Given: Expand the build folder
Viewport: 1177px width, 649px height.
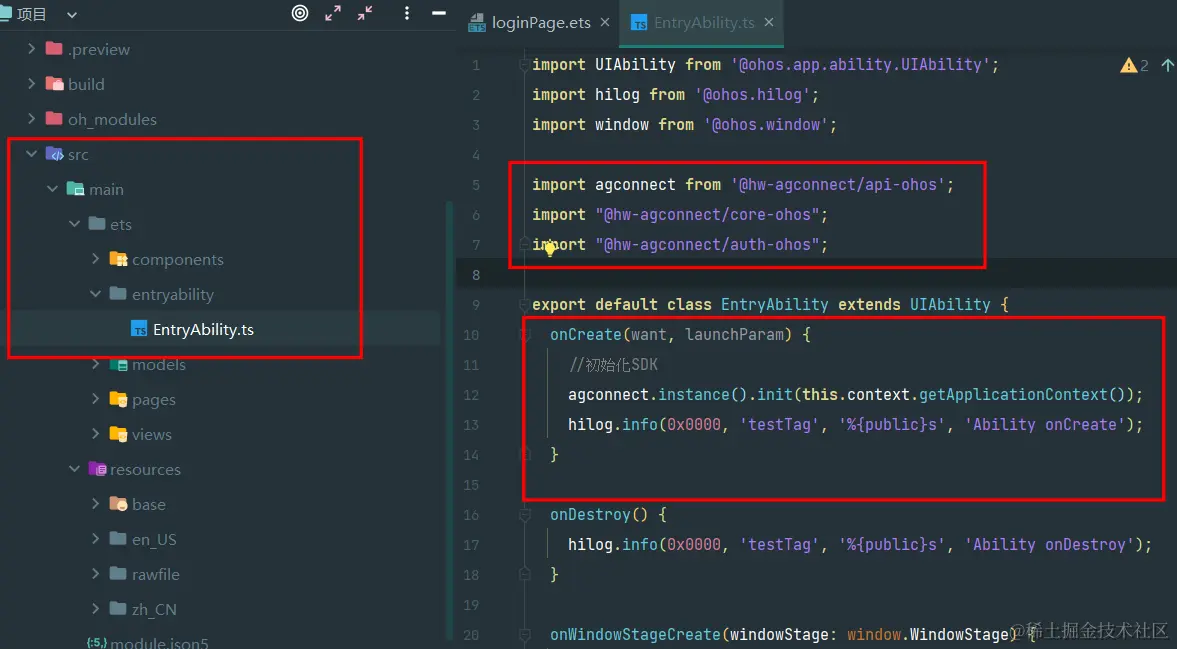Looking at the screenshot, I should [x=32, y=84].
